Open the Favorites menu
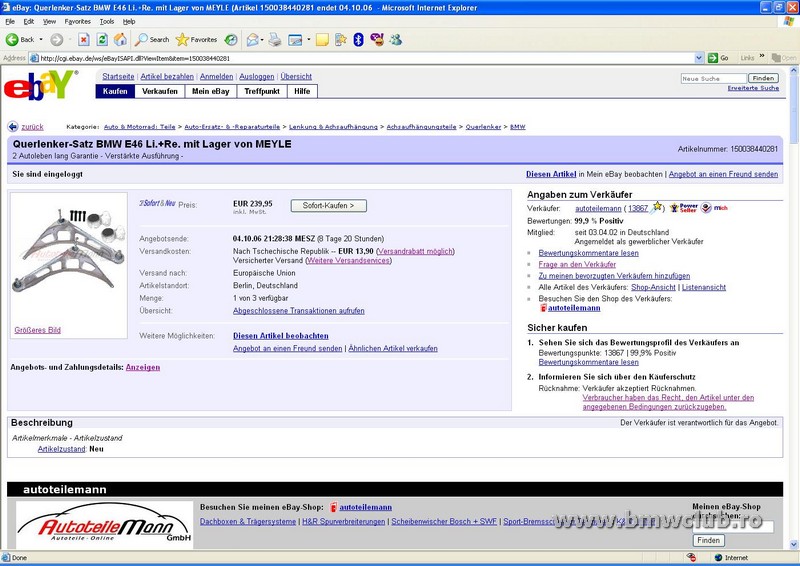 click(78, 21)
